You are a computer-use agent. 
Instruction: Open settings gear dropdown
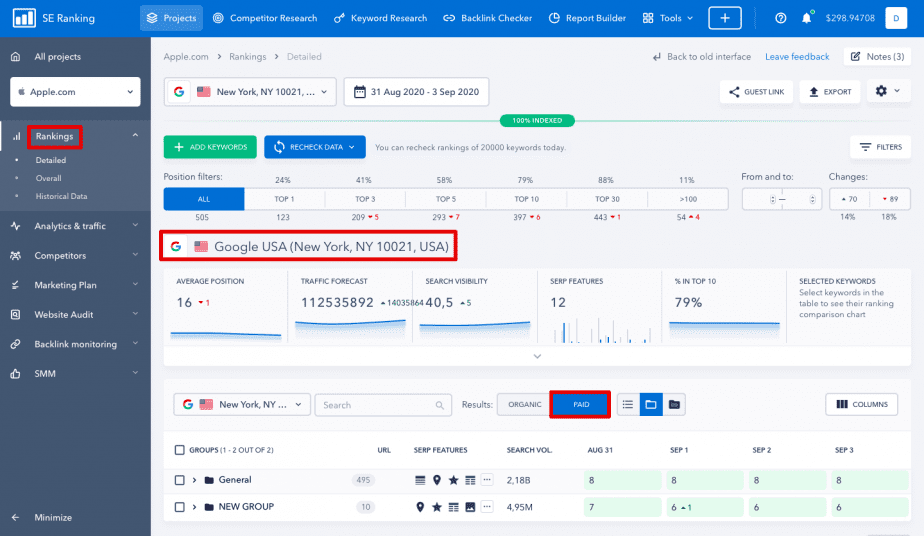(x=887, y=91)
